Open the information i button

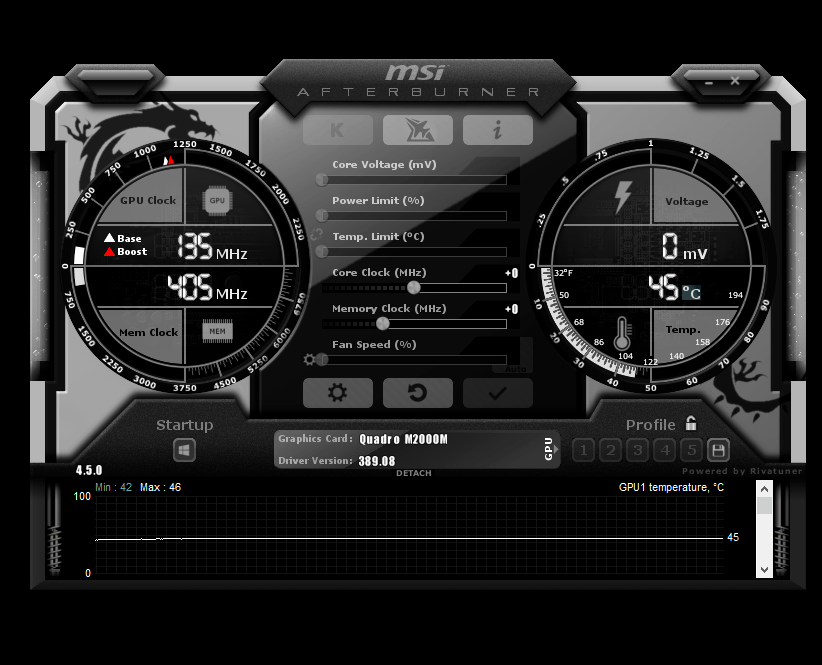[x=498, y=130]
